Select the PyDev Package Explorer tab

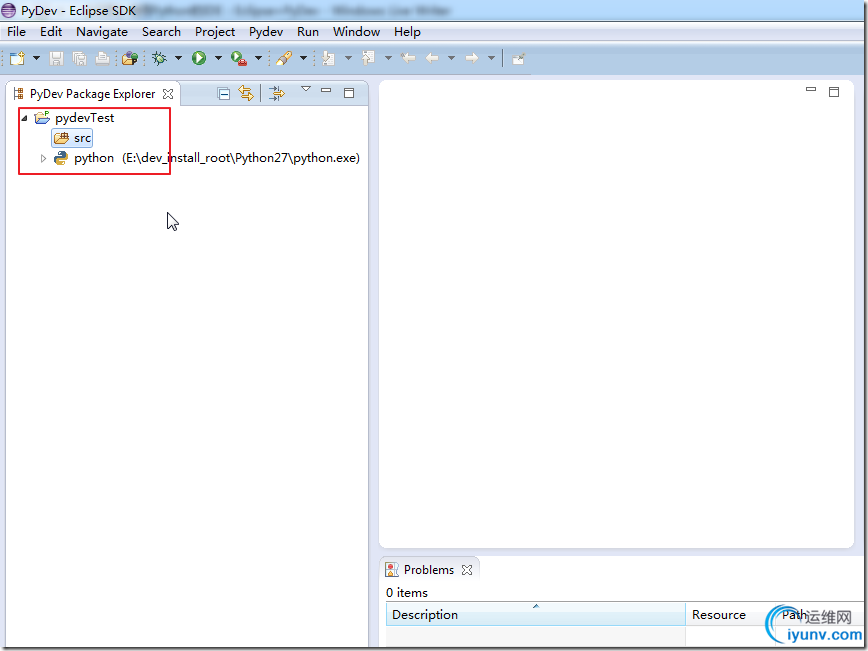tap(92, 94)
